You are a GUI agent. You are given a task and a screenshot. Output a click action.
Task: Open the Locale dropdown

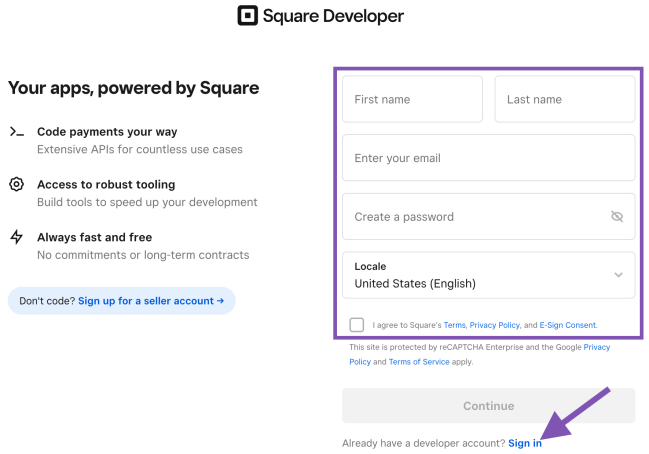488,275
